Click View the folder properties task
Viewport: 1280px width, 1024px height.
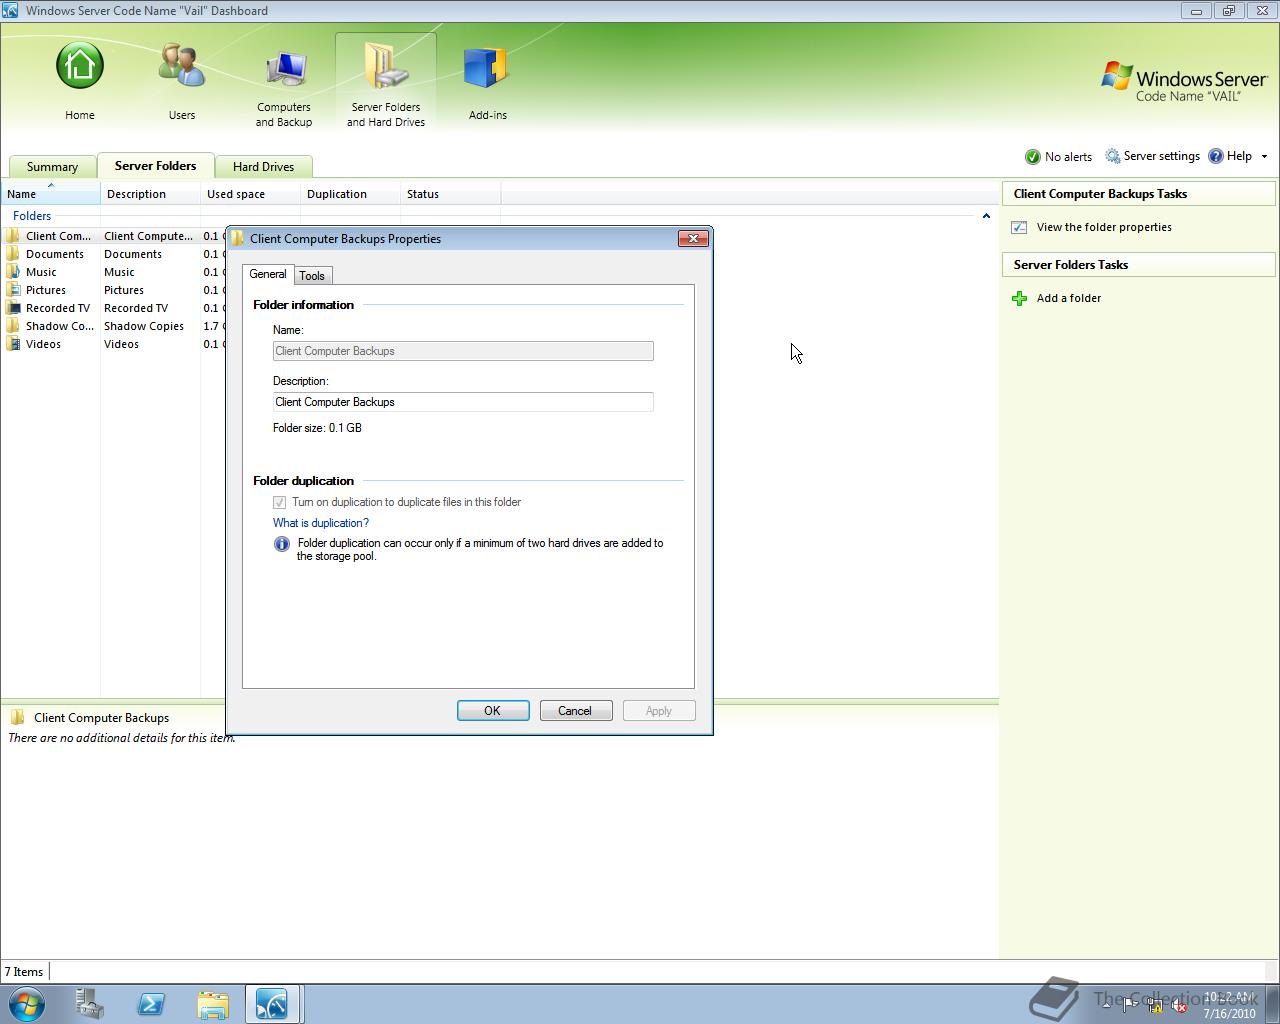pos(1104,227)
